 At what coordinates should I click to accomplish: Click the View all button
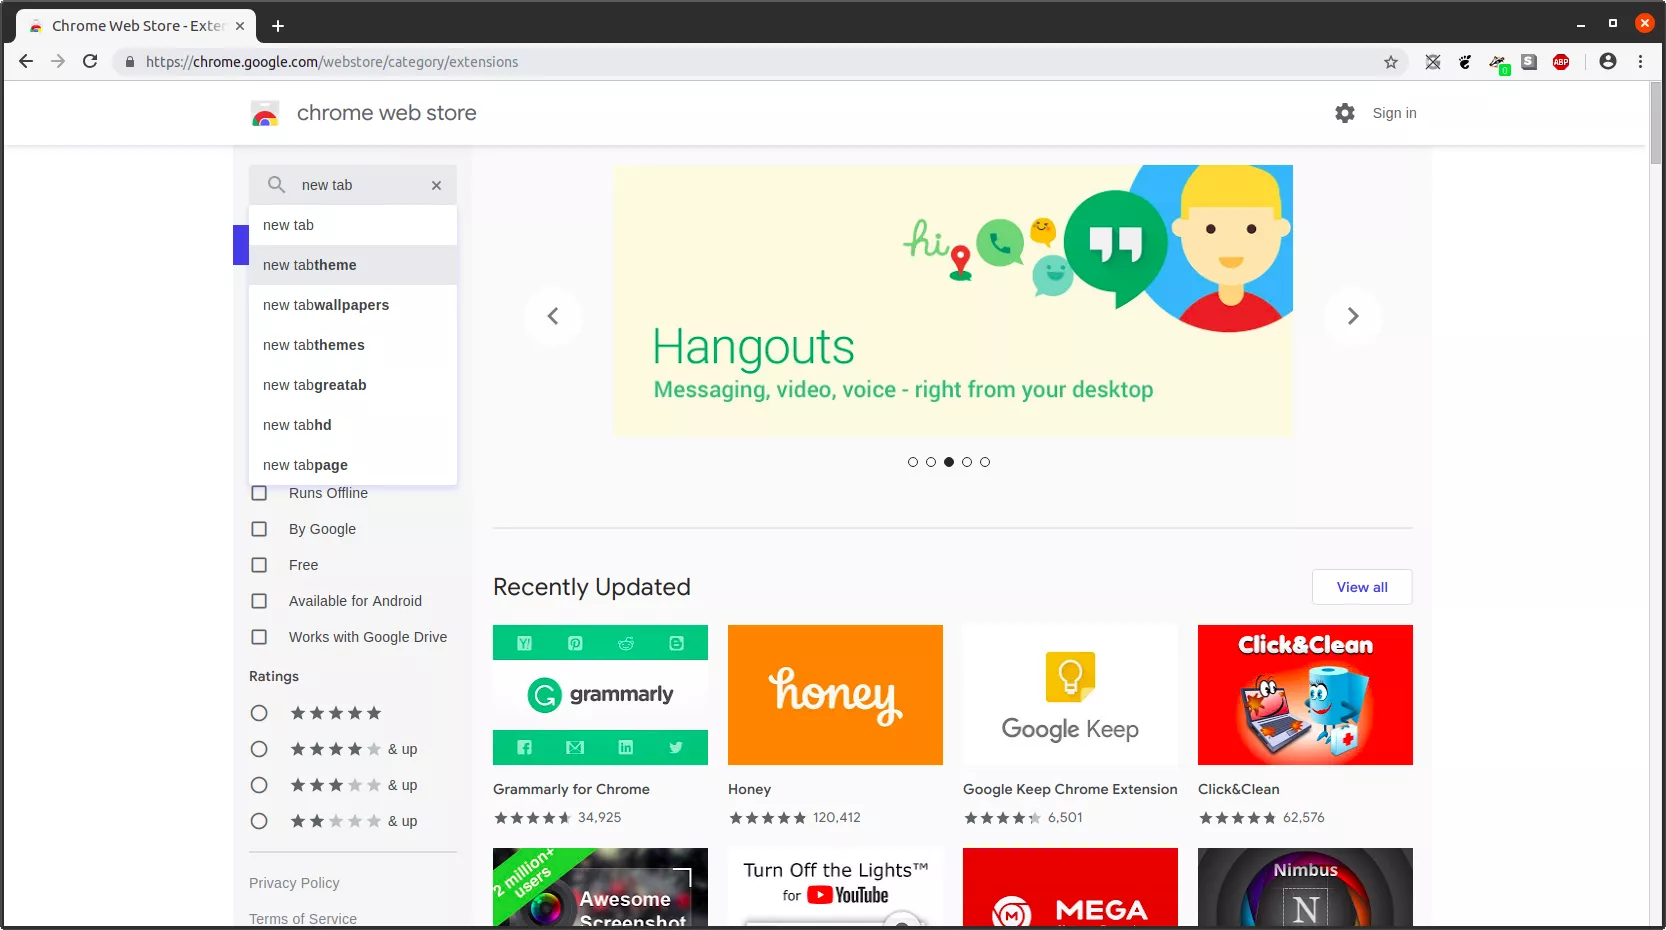[1361, 587]
